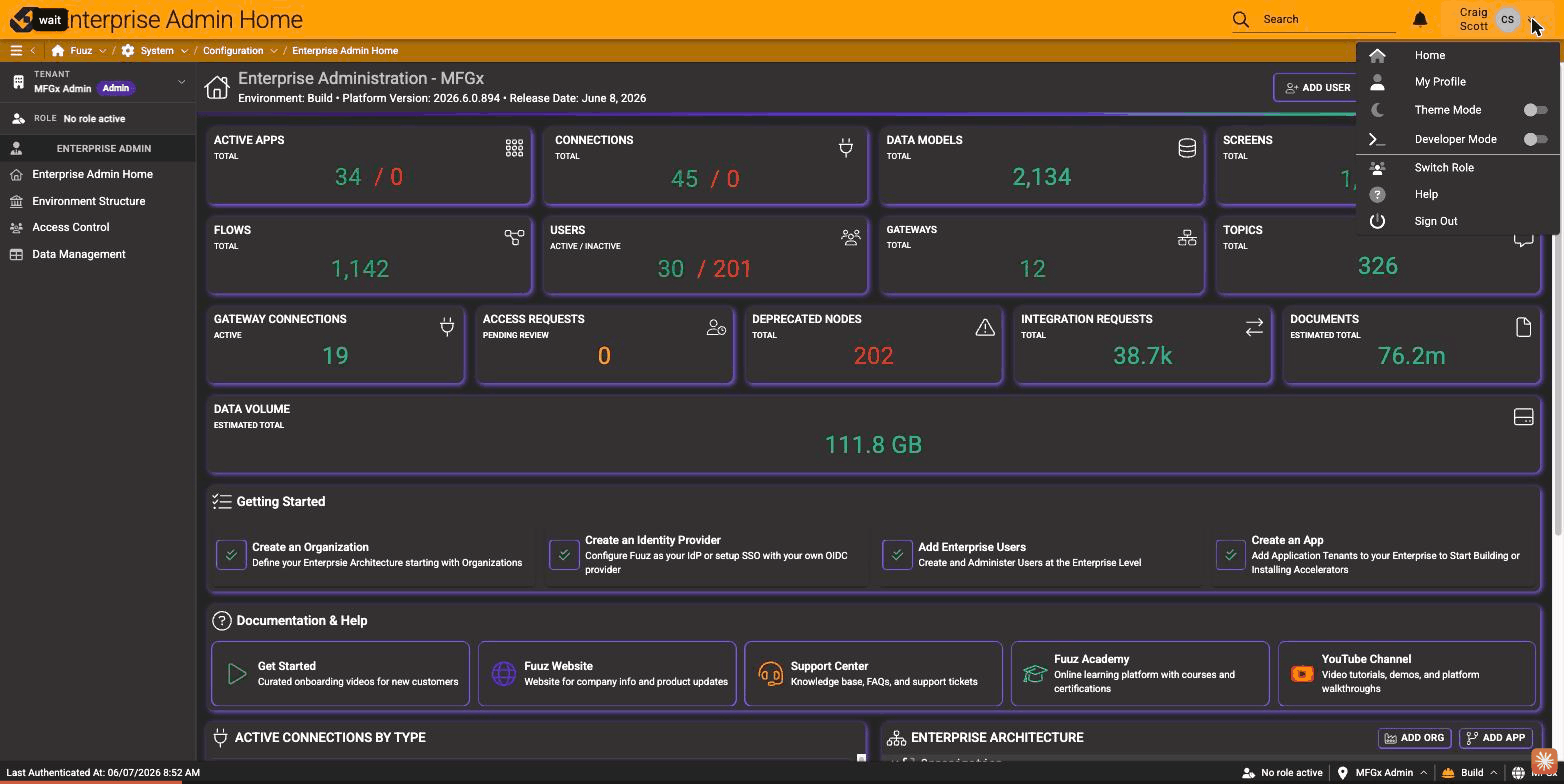Open the Fuuz Academy card
The height and width of the screenshot is (784, 1568).
click(1140, 674)
